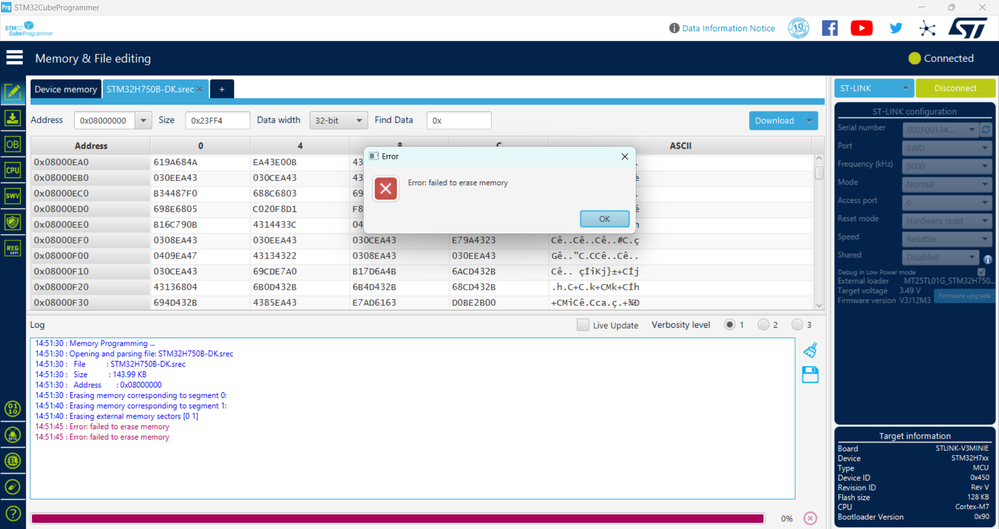This screenshot has height=529, width=999.
Task: Open the Shared Disabled dropdown
Action: 940,257
